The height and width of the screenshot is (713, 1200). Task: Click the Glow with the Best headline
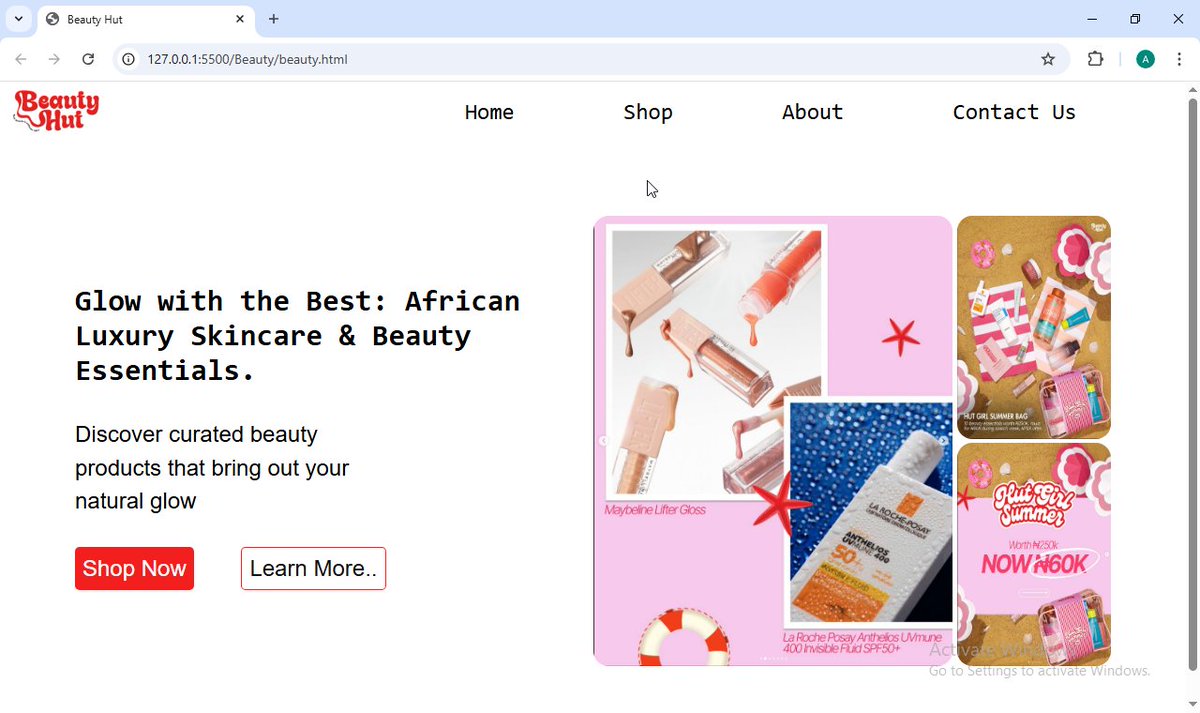tap(298, 336)
